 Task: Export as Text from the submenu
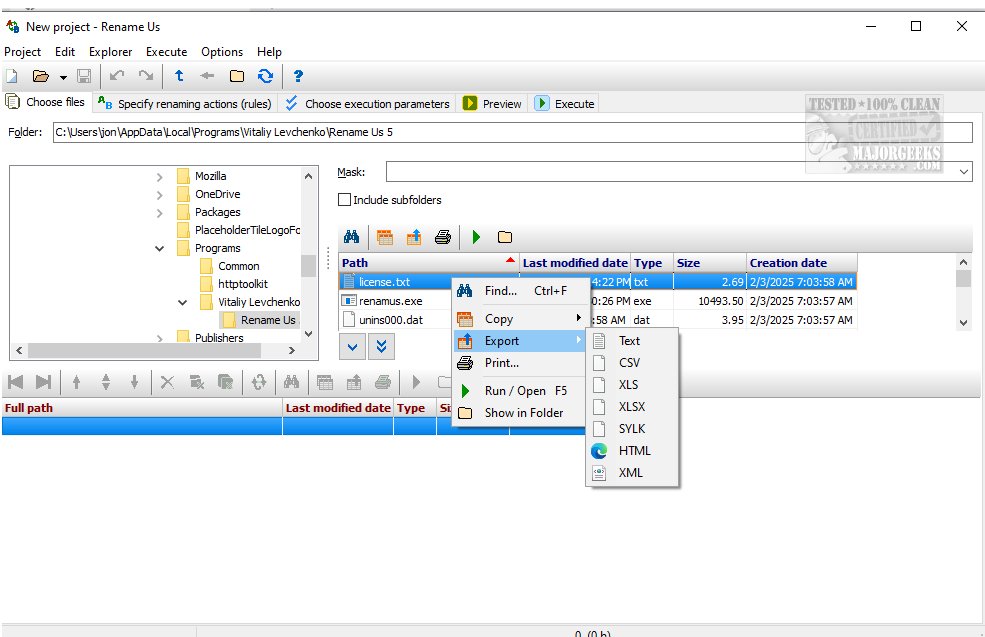coord(632,340)
